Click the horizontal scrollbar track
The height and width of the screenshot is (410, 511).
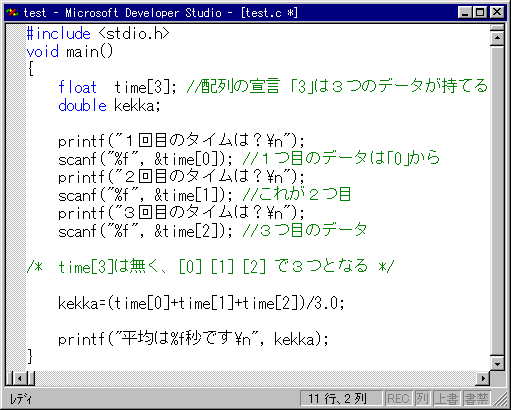click(x=255, y=378)
